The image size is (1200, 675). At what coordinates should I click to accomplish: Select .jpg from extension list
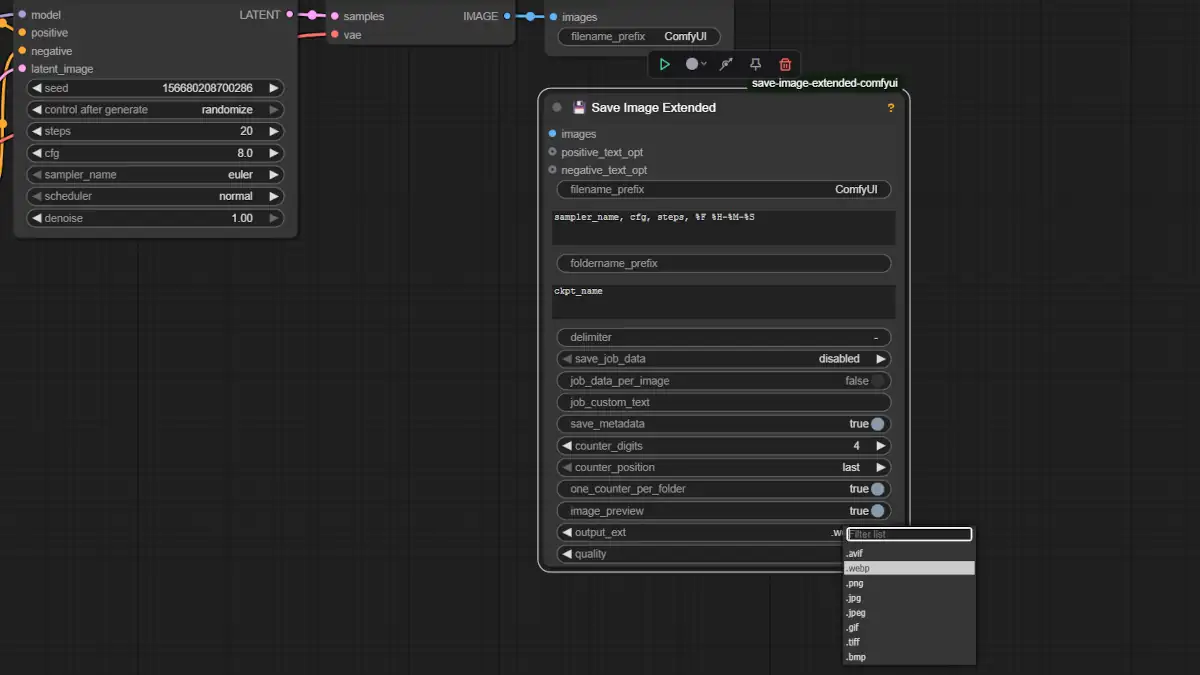pos(909,598)
